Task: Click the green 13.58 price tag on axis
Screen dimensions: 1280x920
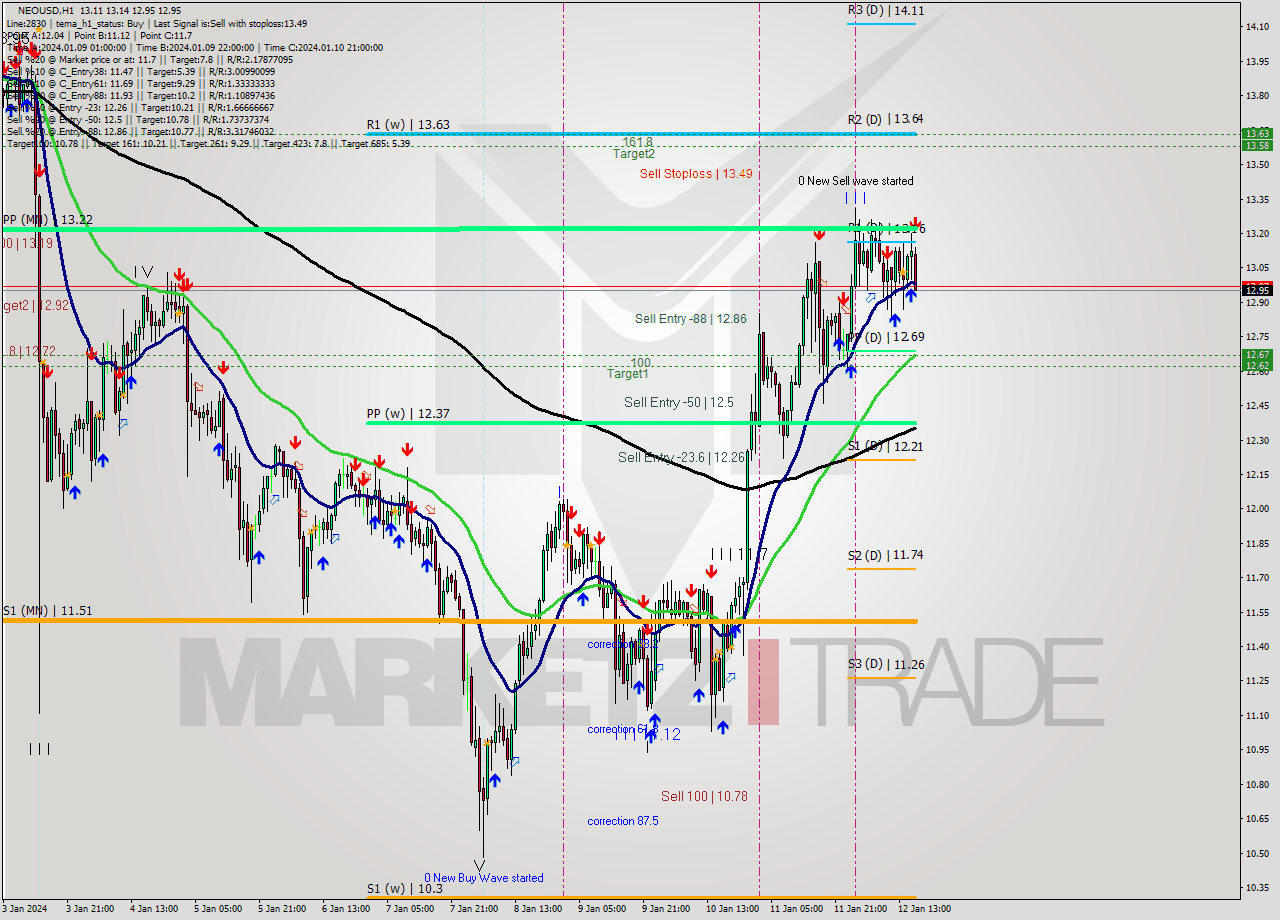Action: pyautogui.click(x=1257, y=145)
